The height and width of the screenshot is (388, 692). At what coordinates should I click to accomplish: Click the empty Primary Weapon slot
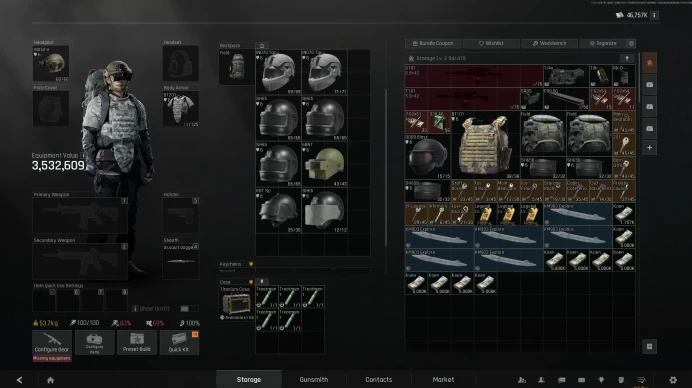pyautogui.click(x=80, y=215)
